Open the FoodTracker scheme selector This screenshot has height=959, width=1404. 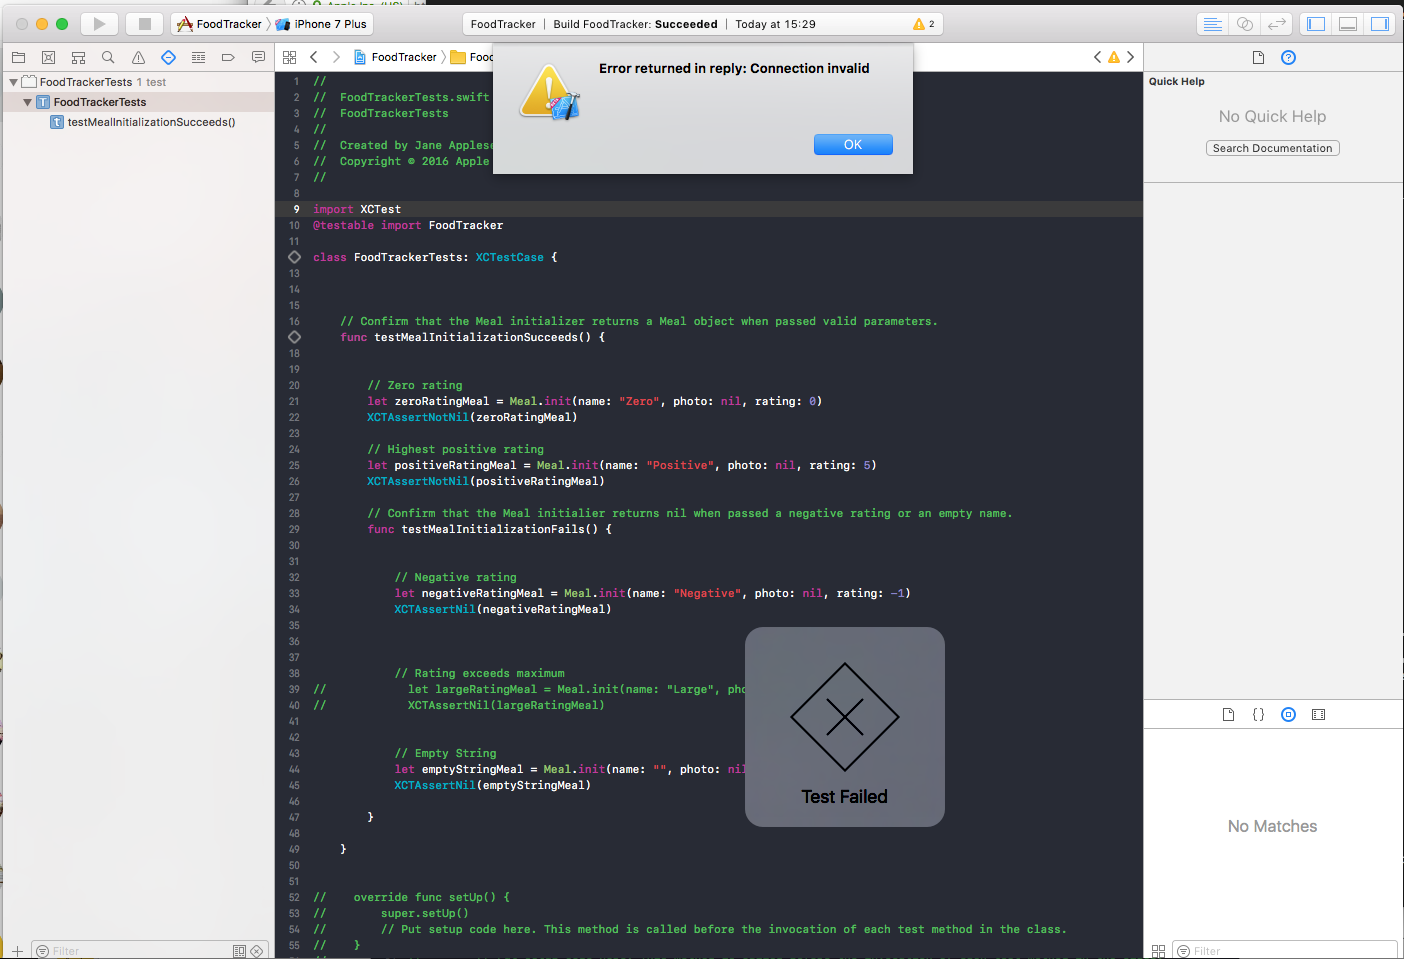[220, 24]
